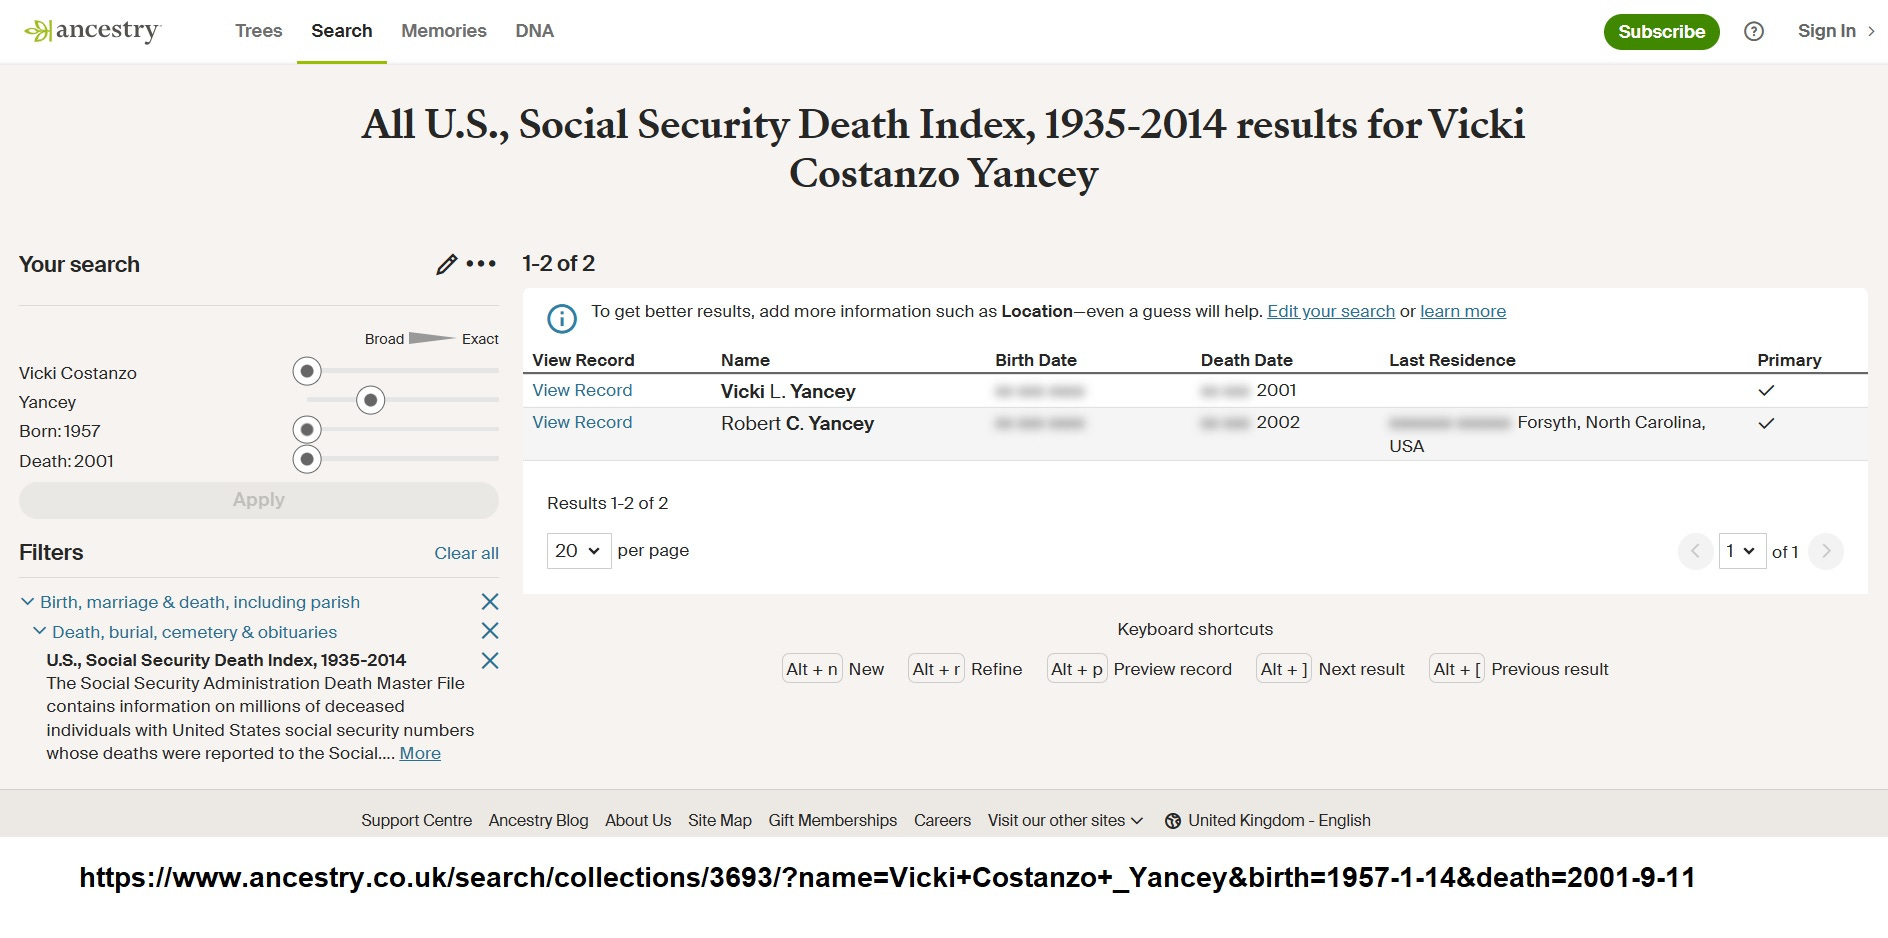Click More to expand collection description
Image resolution: width=1888 pixels, height=938 pixels.
pos(420,753)
